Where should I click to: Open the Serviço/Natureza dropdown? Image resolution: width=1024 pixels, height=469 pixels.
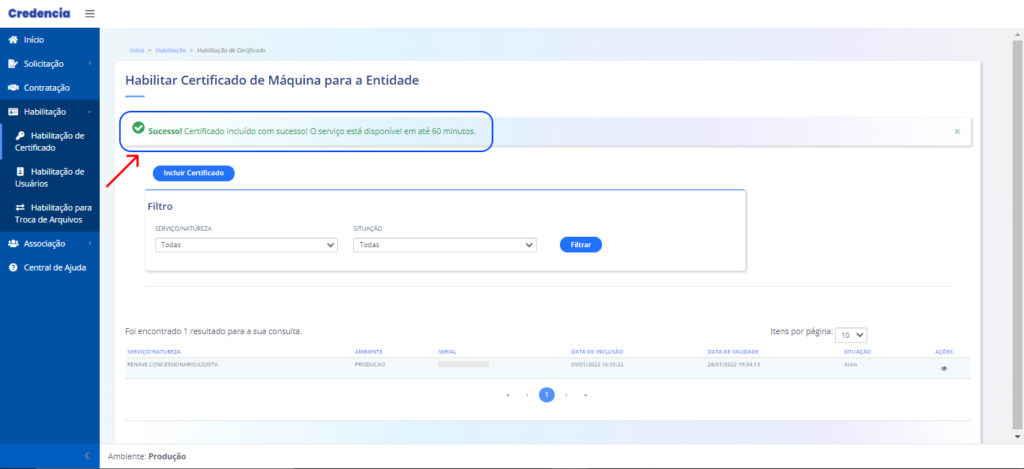coord(246,245)
